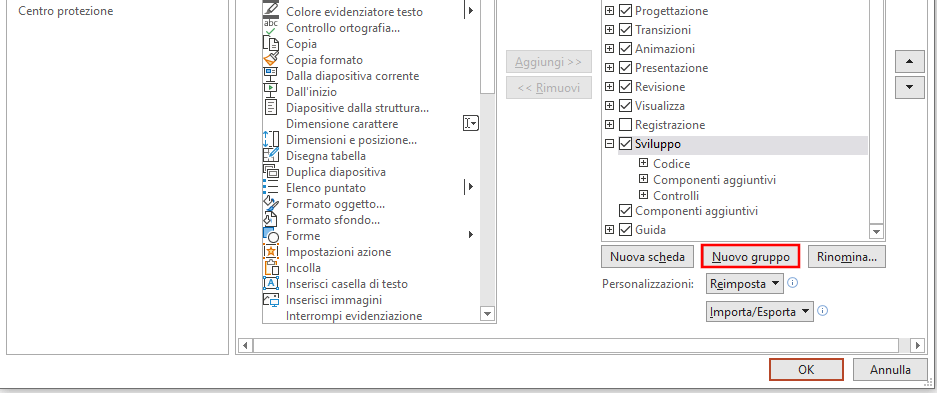Click the info icon beside Reimposta
Viewport: 937px width, 393px height.
[792, 283]
